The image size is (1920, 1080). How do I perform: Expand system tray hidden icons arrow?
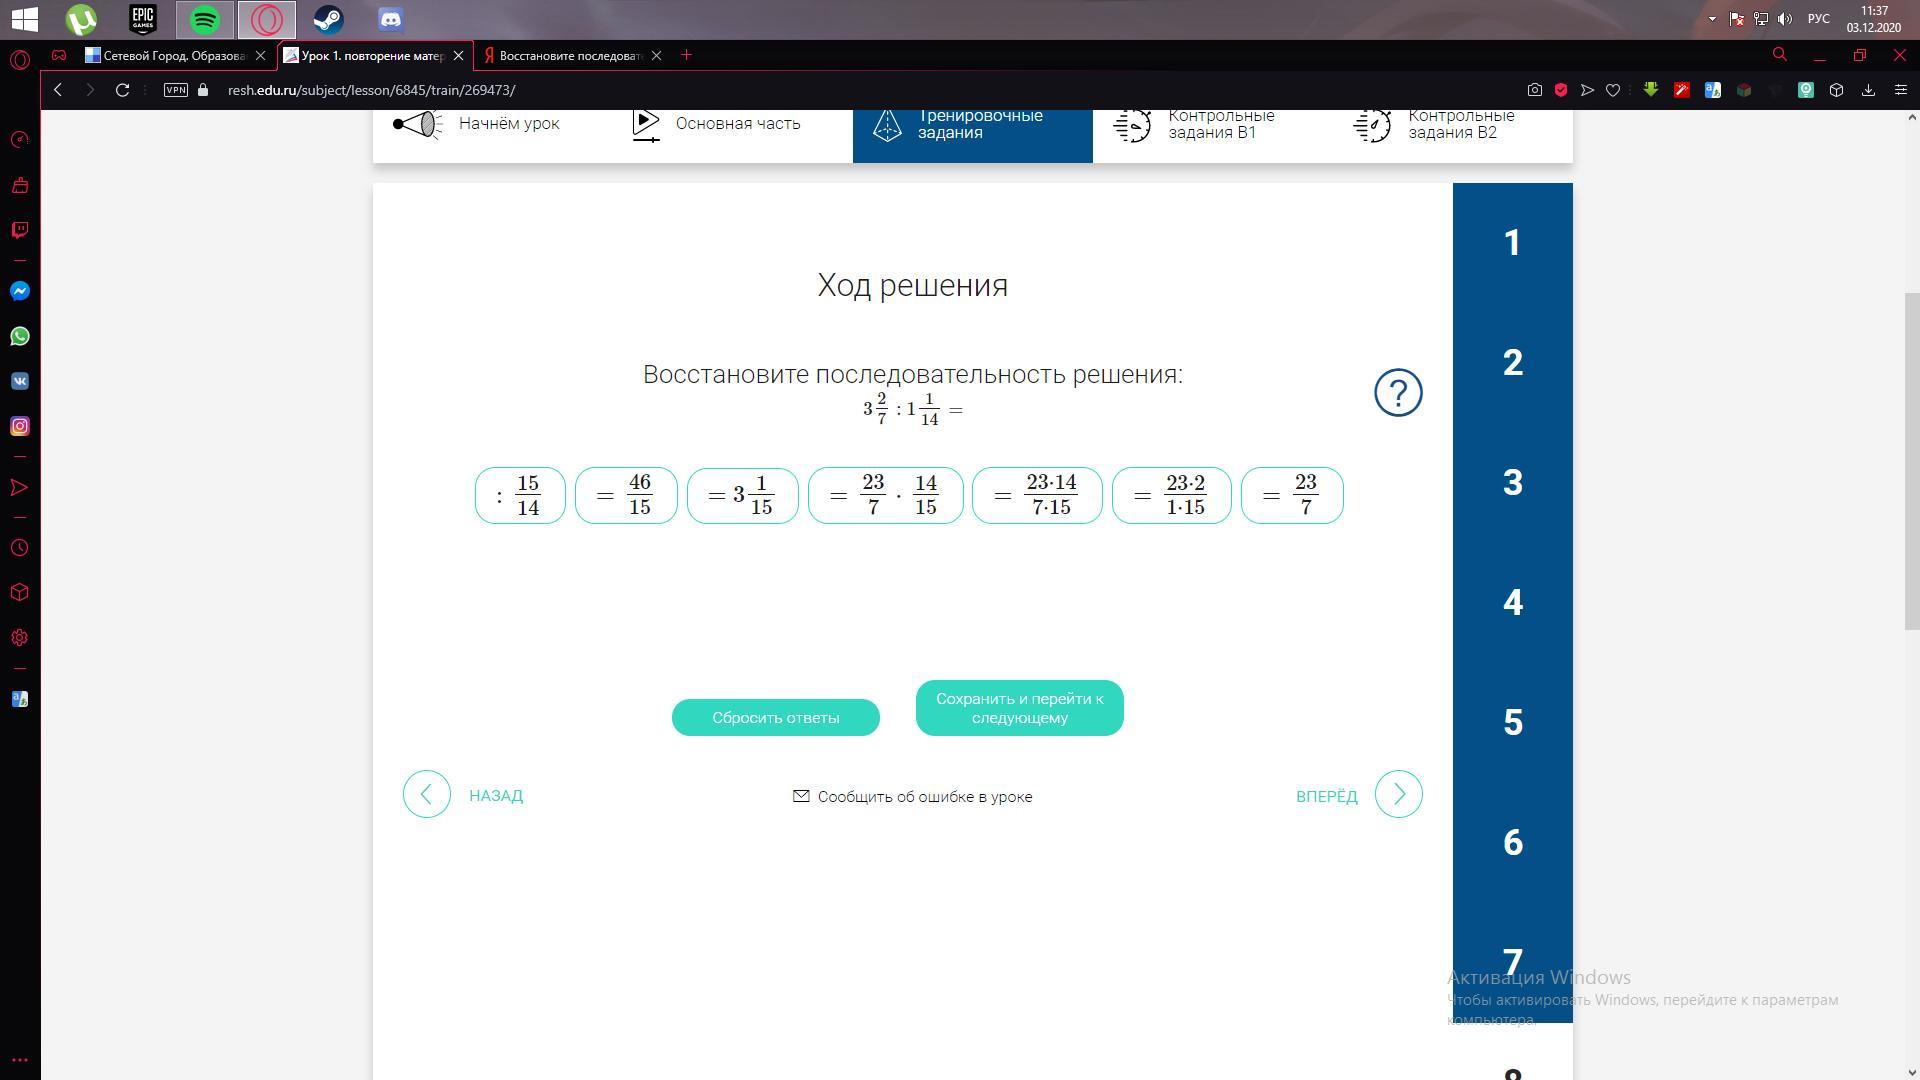[1712, 19]
